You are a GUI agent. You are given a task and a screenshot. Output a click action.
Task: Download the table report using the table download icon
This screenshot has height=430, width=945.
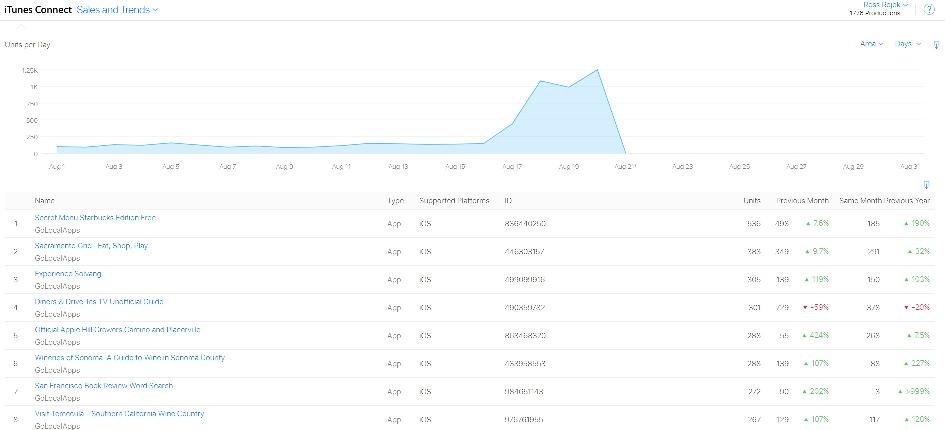926,185
